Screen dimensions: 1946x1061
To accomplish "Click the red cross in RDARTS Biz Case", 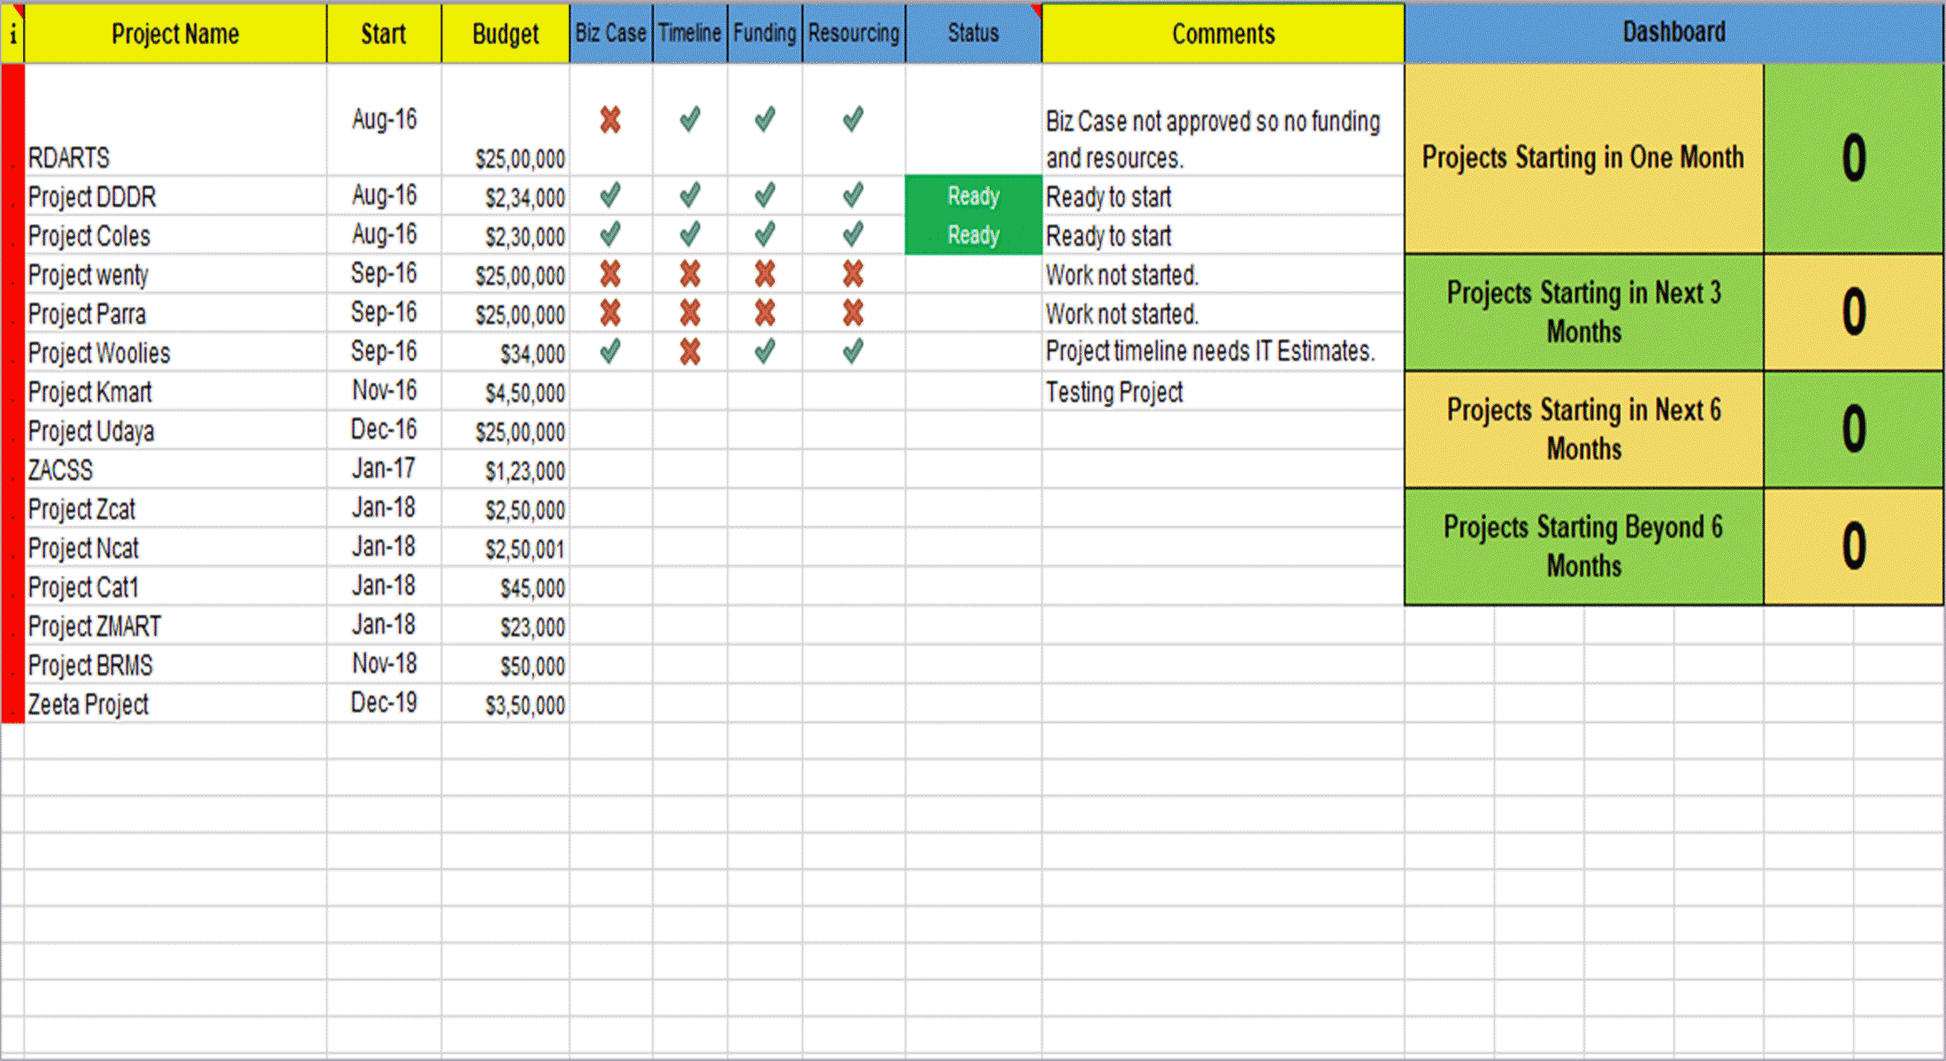I will (610, 120).
